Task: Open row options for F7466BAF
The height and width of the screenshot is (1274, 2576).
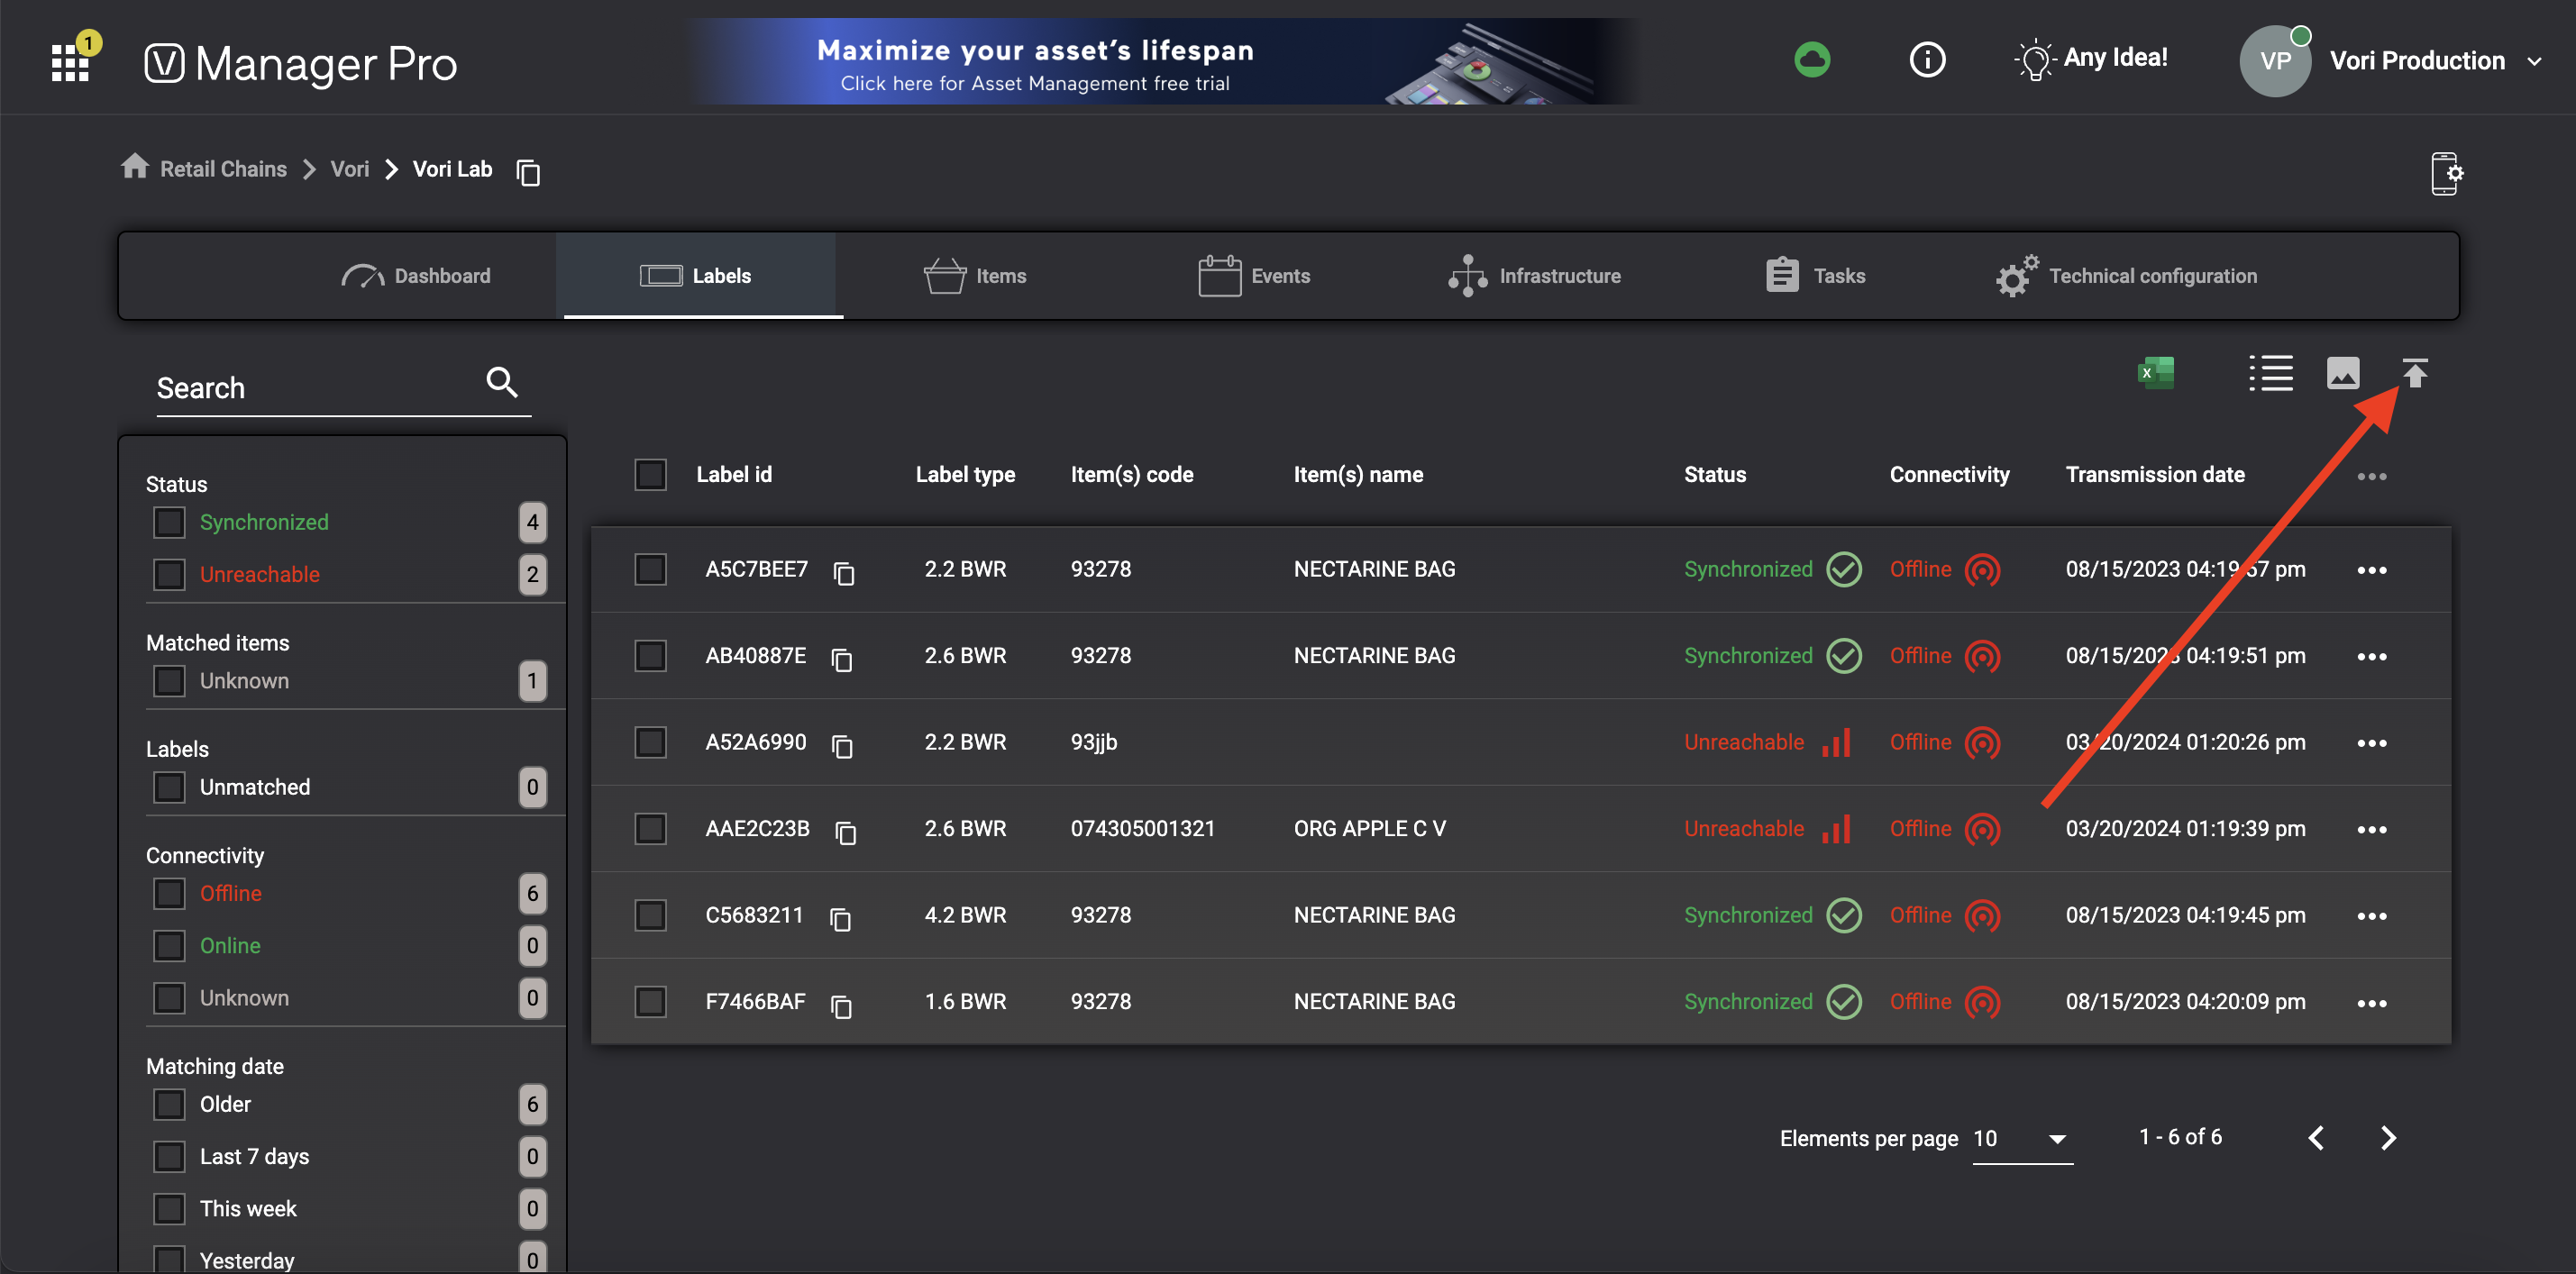Action: tap(2371, 1002)
